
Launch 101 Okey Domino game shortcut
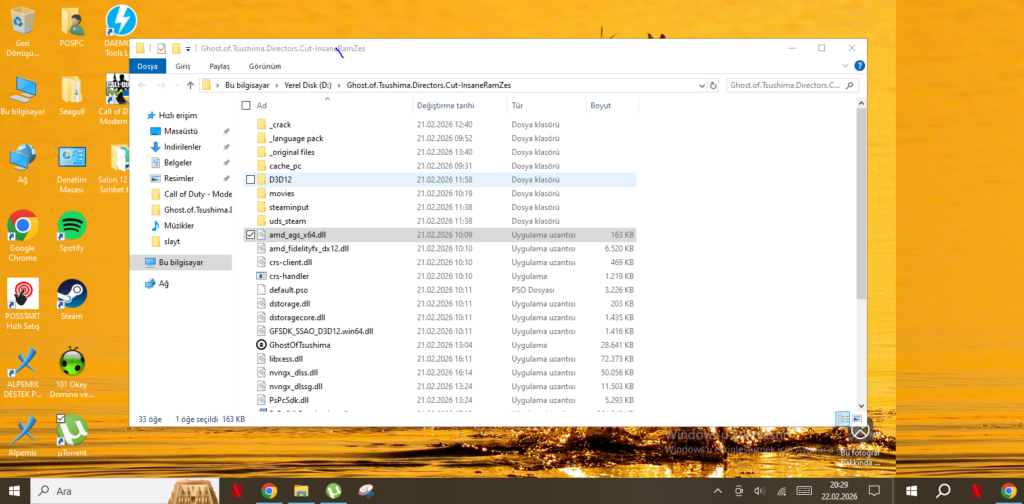click(72, 372)
